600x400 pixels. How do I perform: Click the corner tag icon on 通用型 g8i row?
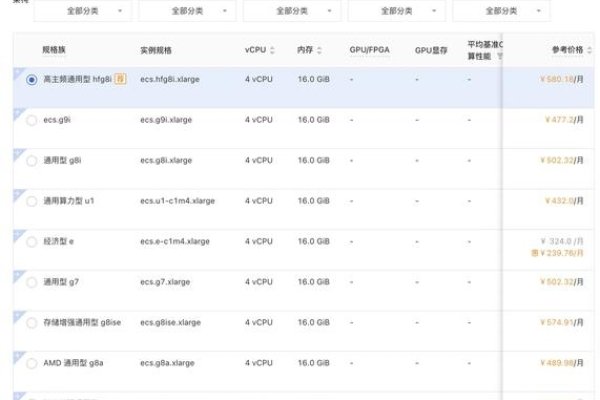[x=17, y=153]
